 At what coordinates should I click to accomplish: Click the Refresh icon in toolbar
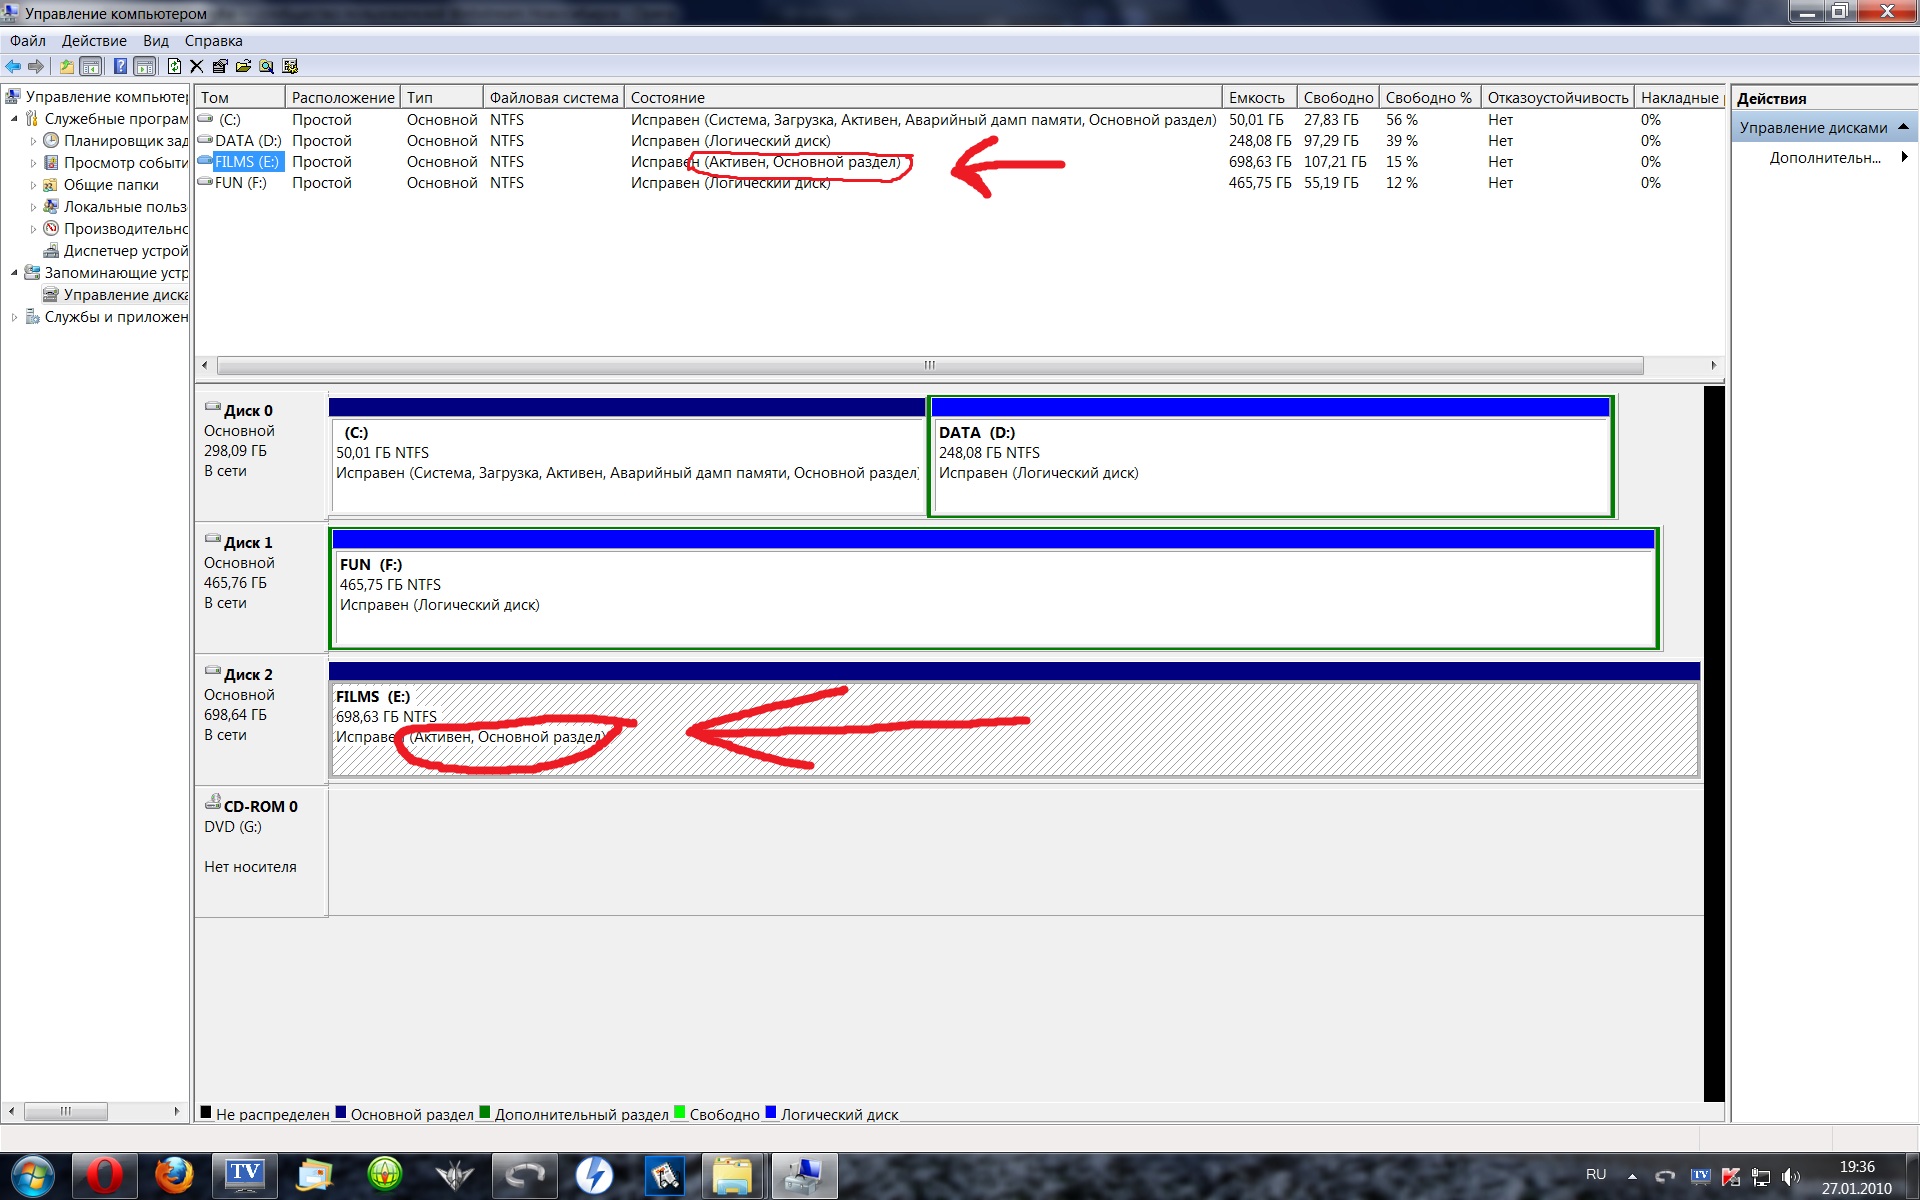coord(174,66)
